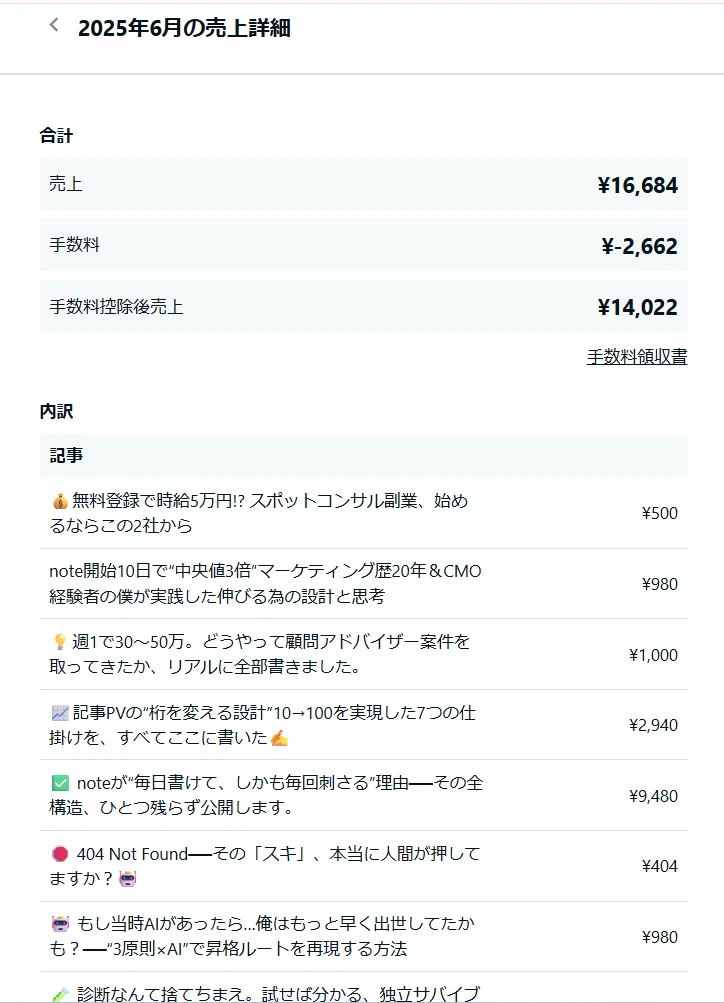
Task: Click the 手数料 fee row ¥-2,662
Action: 364,245
